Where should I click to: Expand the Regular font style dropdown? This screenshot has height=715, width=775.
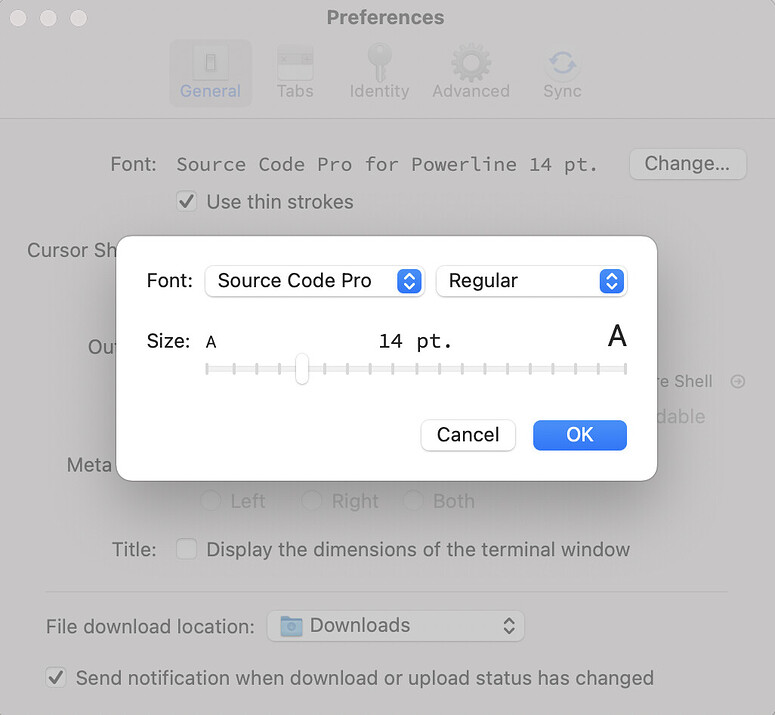click(x=531, y=281)
